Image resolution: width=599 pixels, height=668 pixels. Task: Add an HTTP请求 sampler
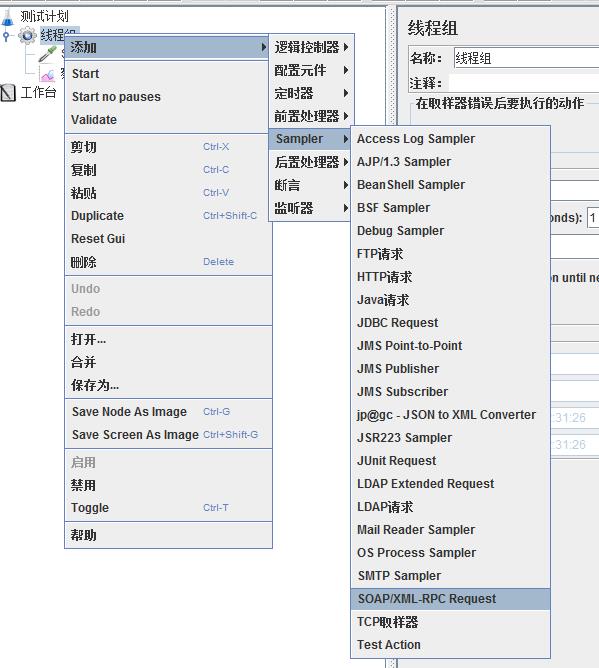[x=450, y=276]
